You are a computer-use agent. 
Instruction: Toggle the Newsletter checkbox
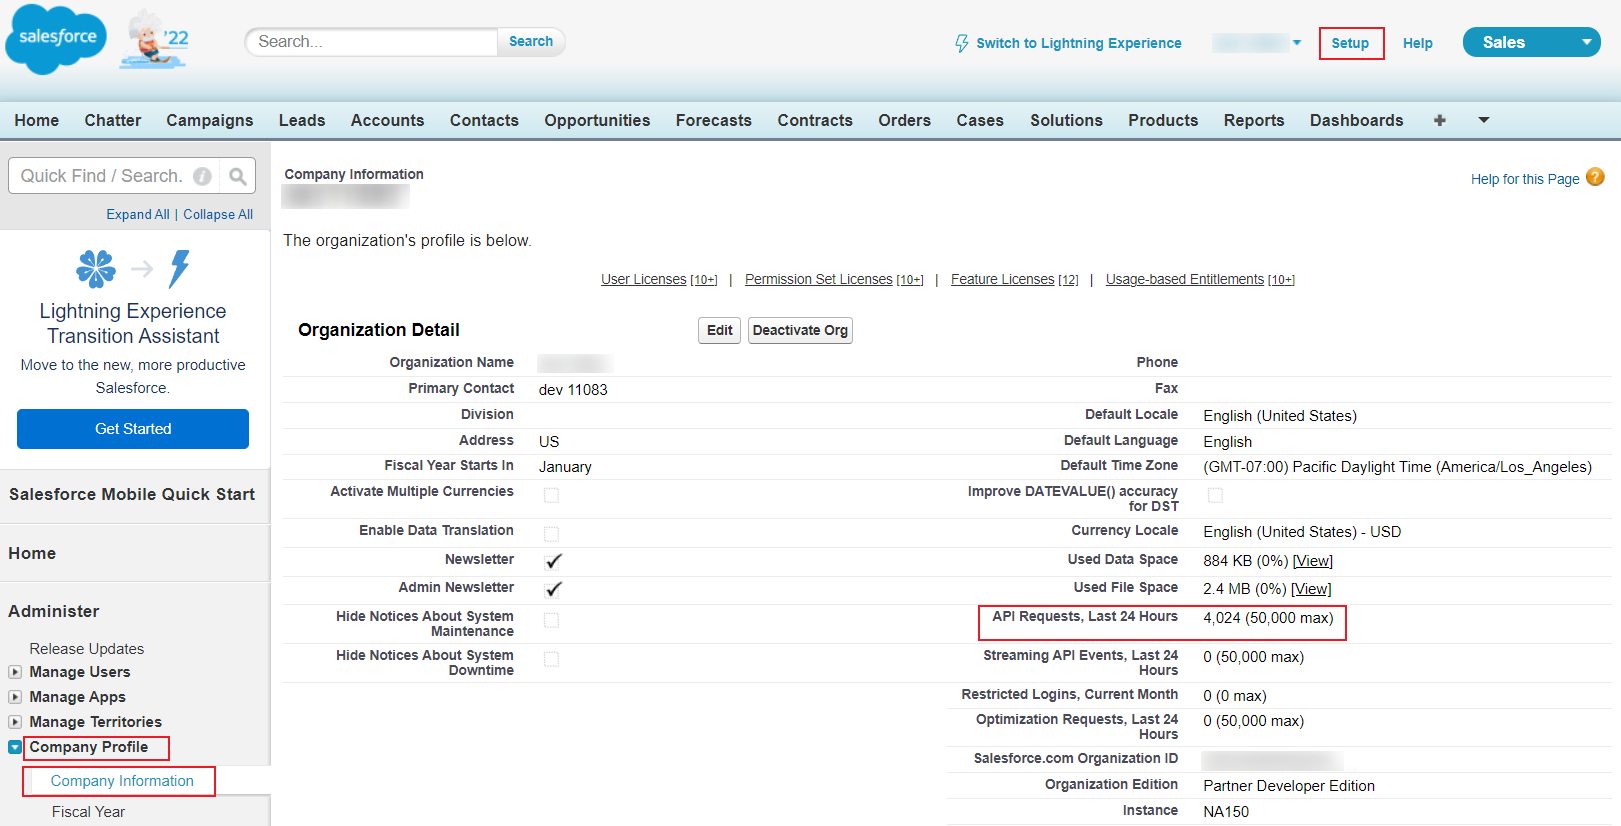click(x=553, y=561)
